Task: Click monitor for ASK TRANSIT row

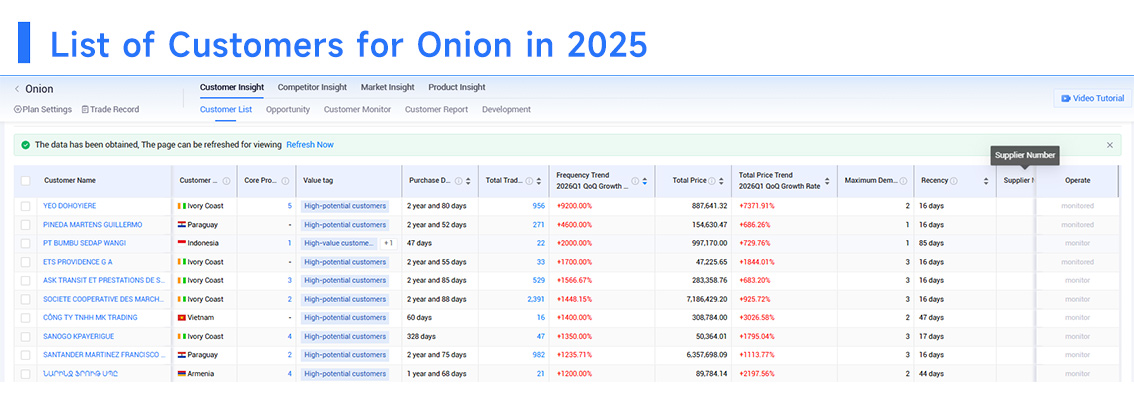Action: [1078, 281]
